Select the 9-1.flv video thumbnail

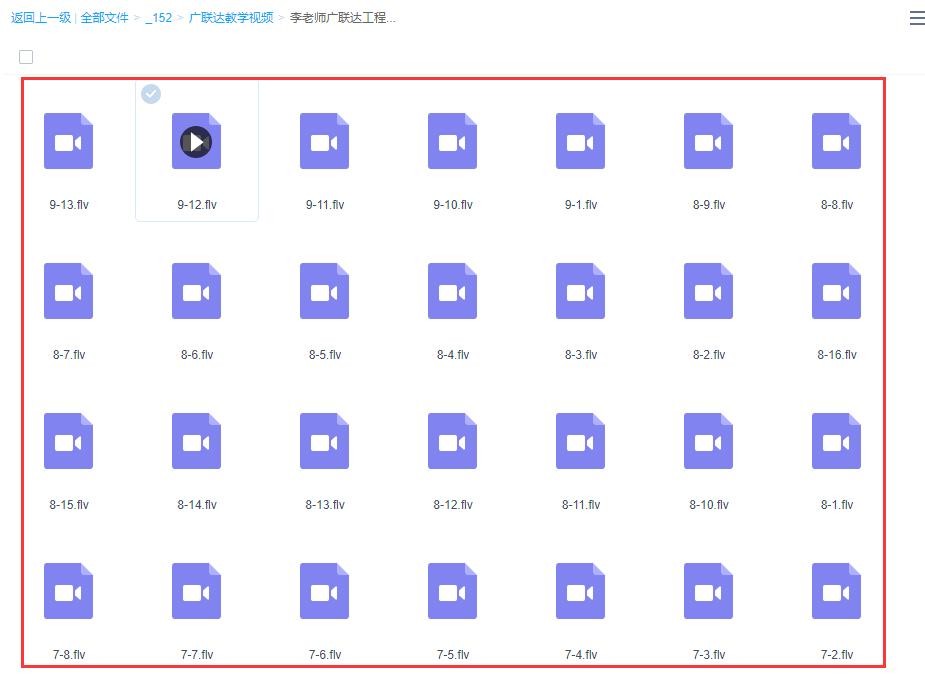click(580, 141)
